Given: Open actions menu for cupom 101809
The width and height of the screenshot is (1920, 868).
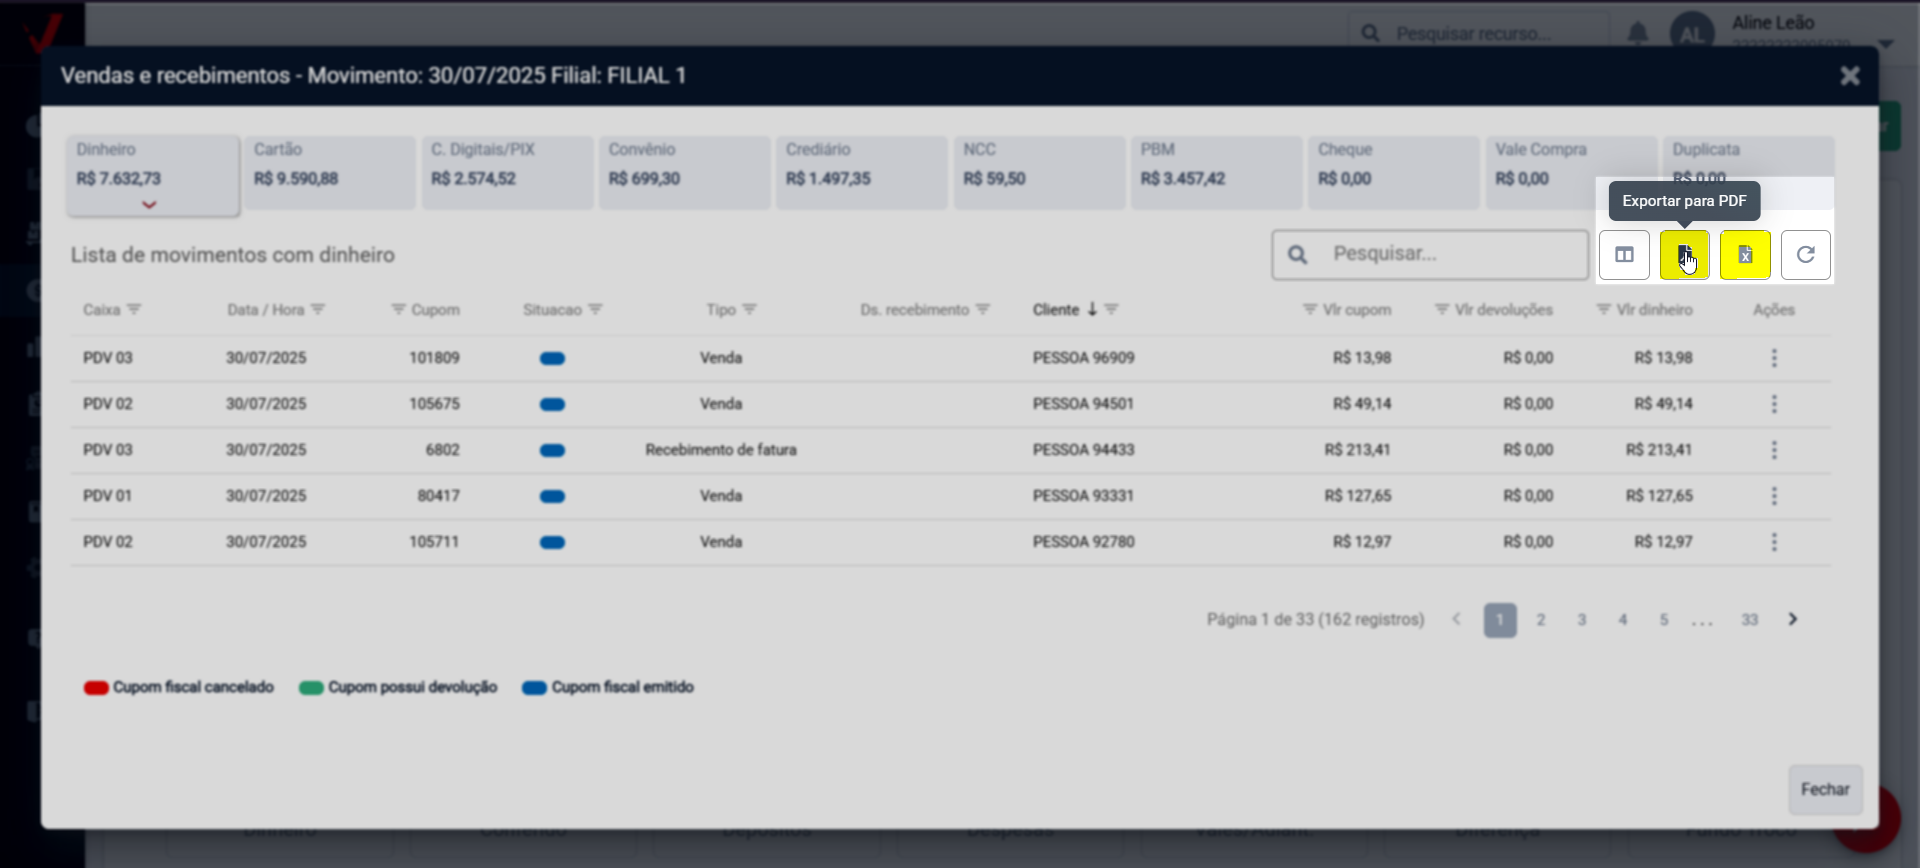Looking at the screenshot, I should tap(1774, 358).
